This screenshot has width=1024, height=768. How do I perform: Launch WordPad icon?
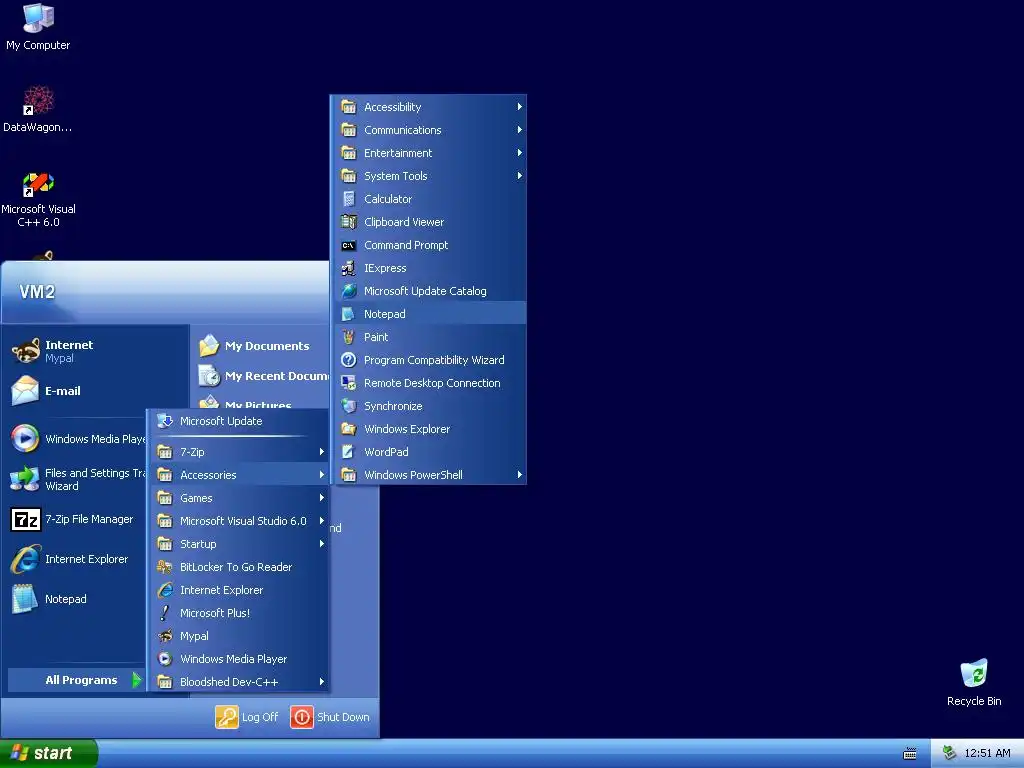click(x=349, y=452)
